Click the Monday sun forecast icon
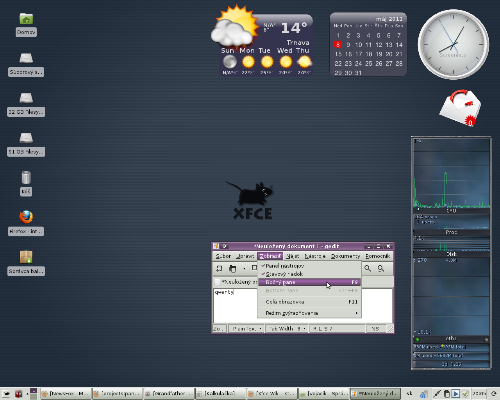 point(248,62)
